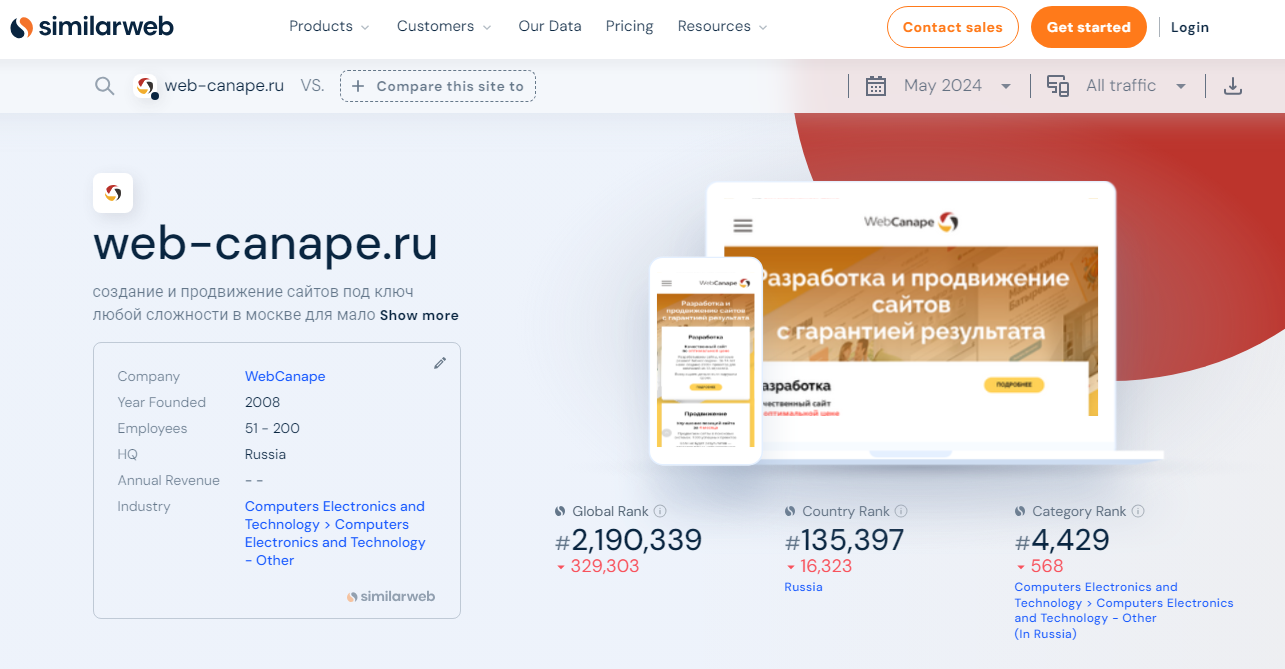
Task: Click the info icon next to Country Rank
Action: click(x=901, y=511)
